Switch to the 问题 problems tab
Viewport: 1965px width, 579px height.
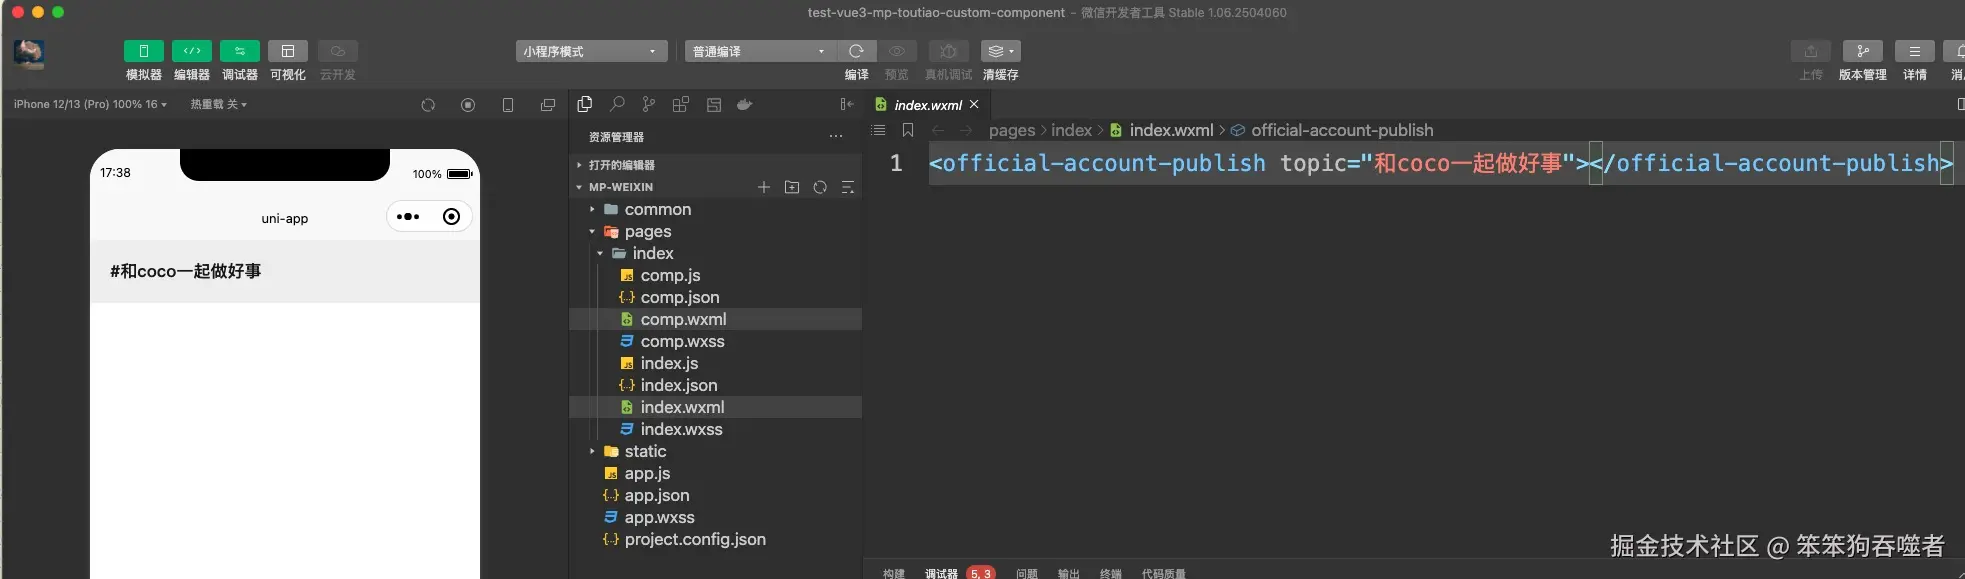tap(1027, 573)
